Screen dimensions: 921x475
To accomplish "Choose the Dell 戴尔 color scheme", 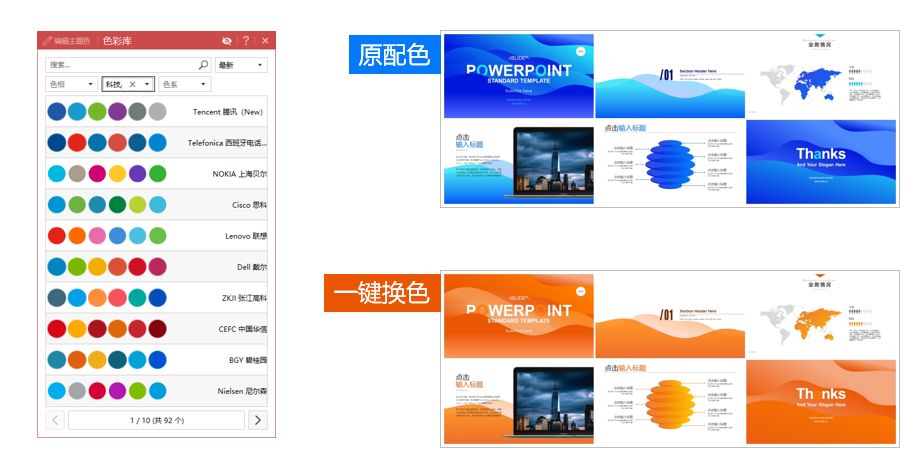I will coord(156,267).
